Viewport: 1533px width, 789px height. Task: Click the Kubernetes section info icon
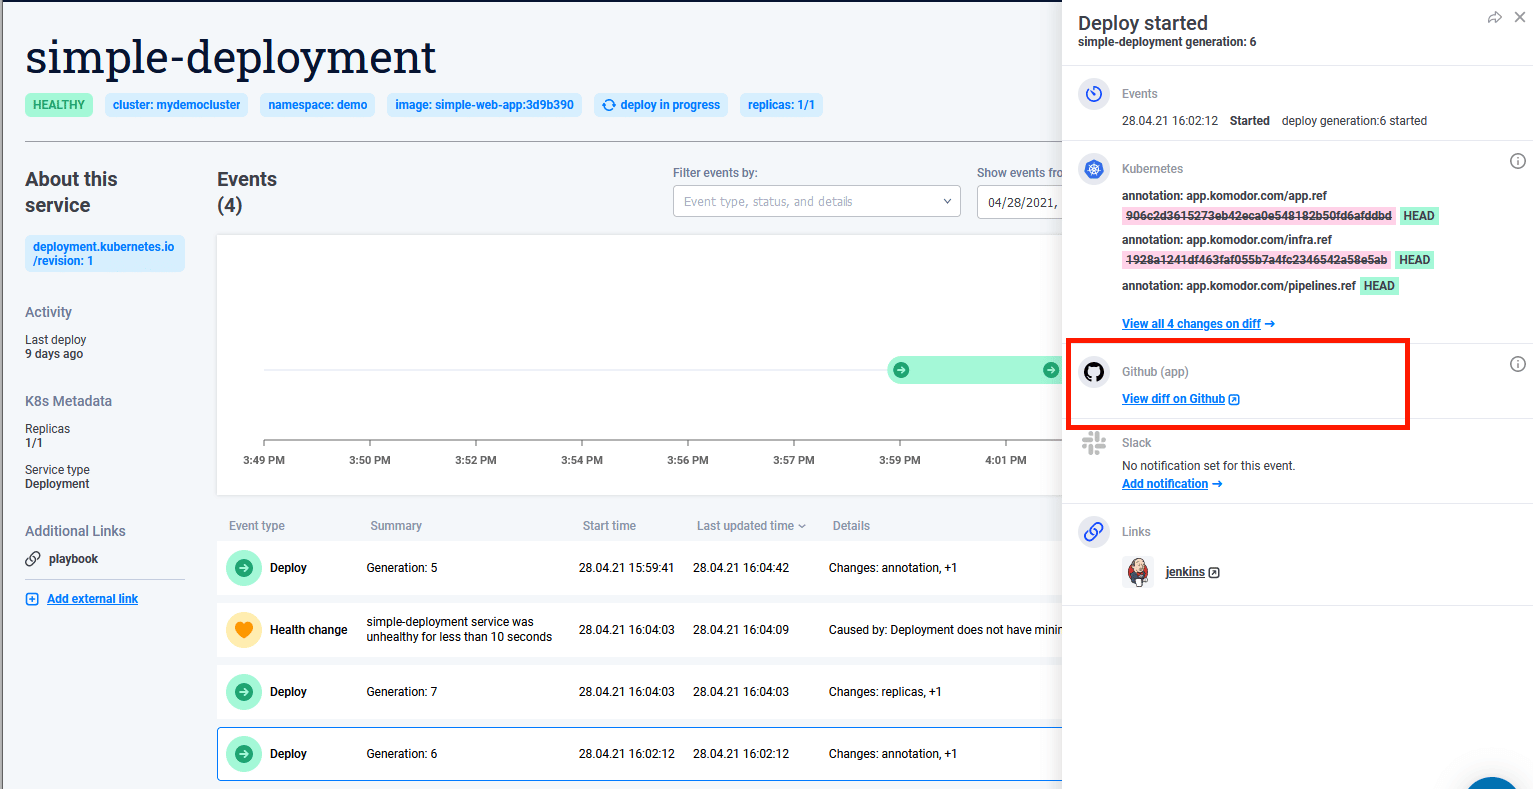pyautogui.click(x=1517, y=161)
